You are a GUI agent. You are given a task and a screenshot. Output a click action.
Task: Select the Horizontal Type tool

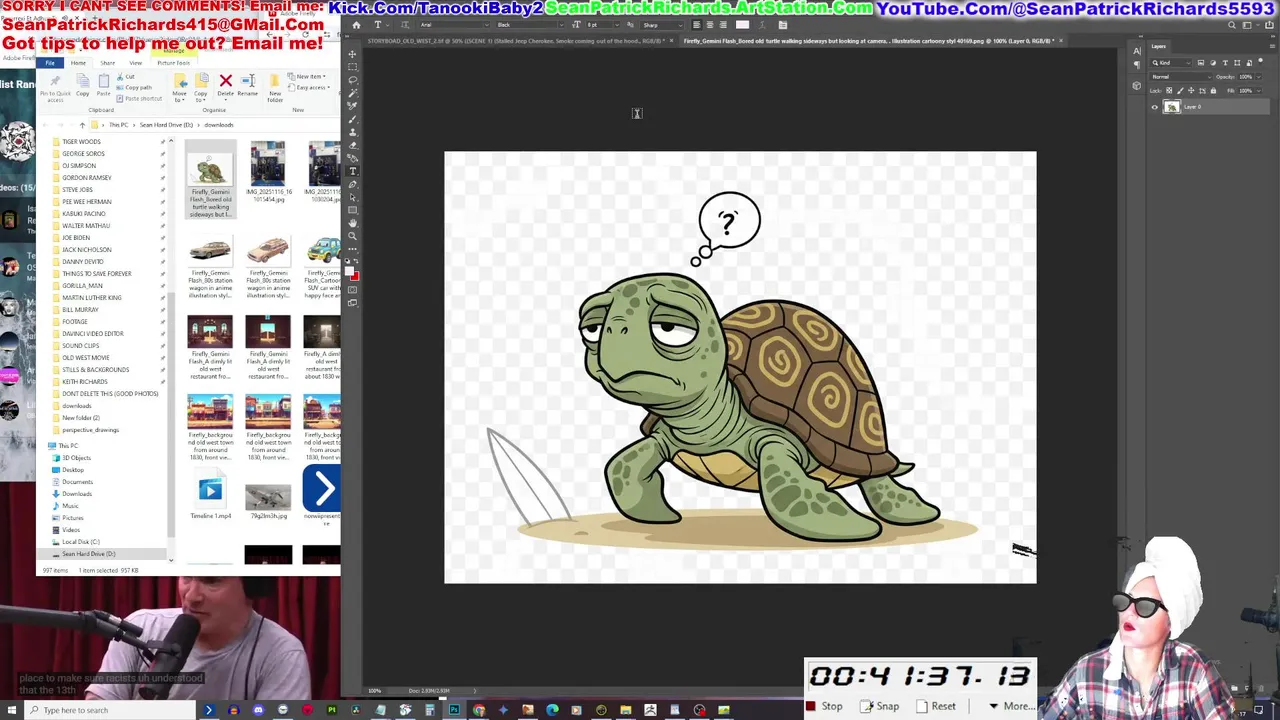(352, 171)
